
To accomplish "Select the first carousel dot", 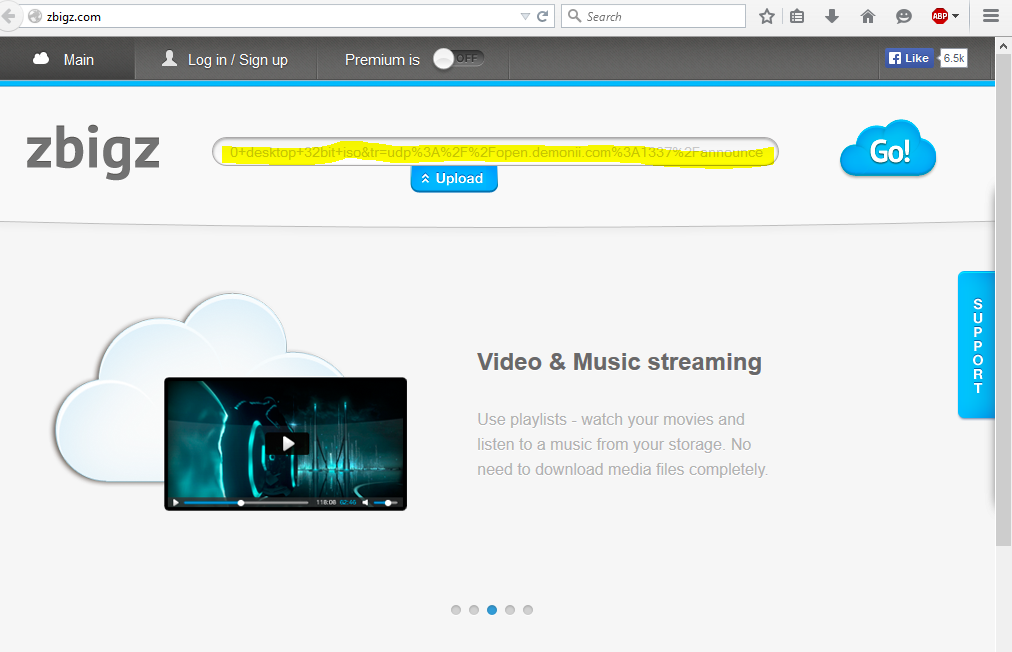I will click(456, 610).
